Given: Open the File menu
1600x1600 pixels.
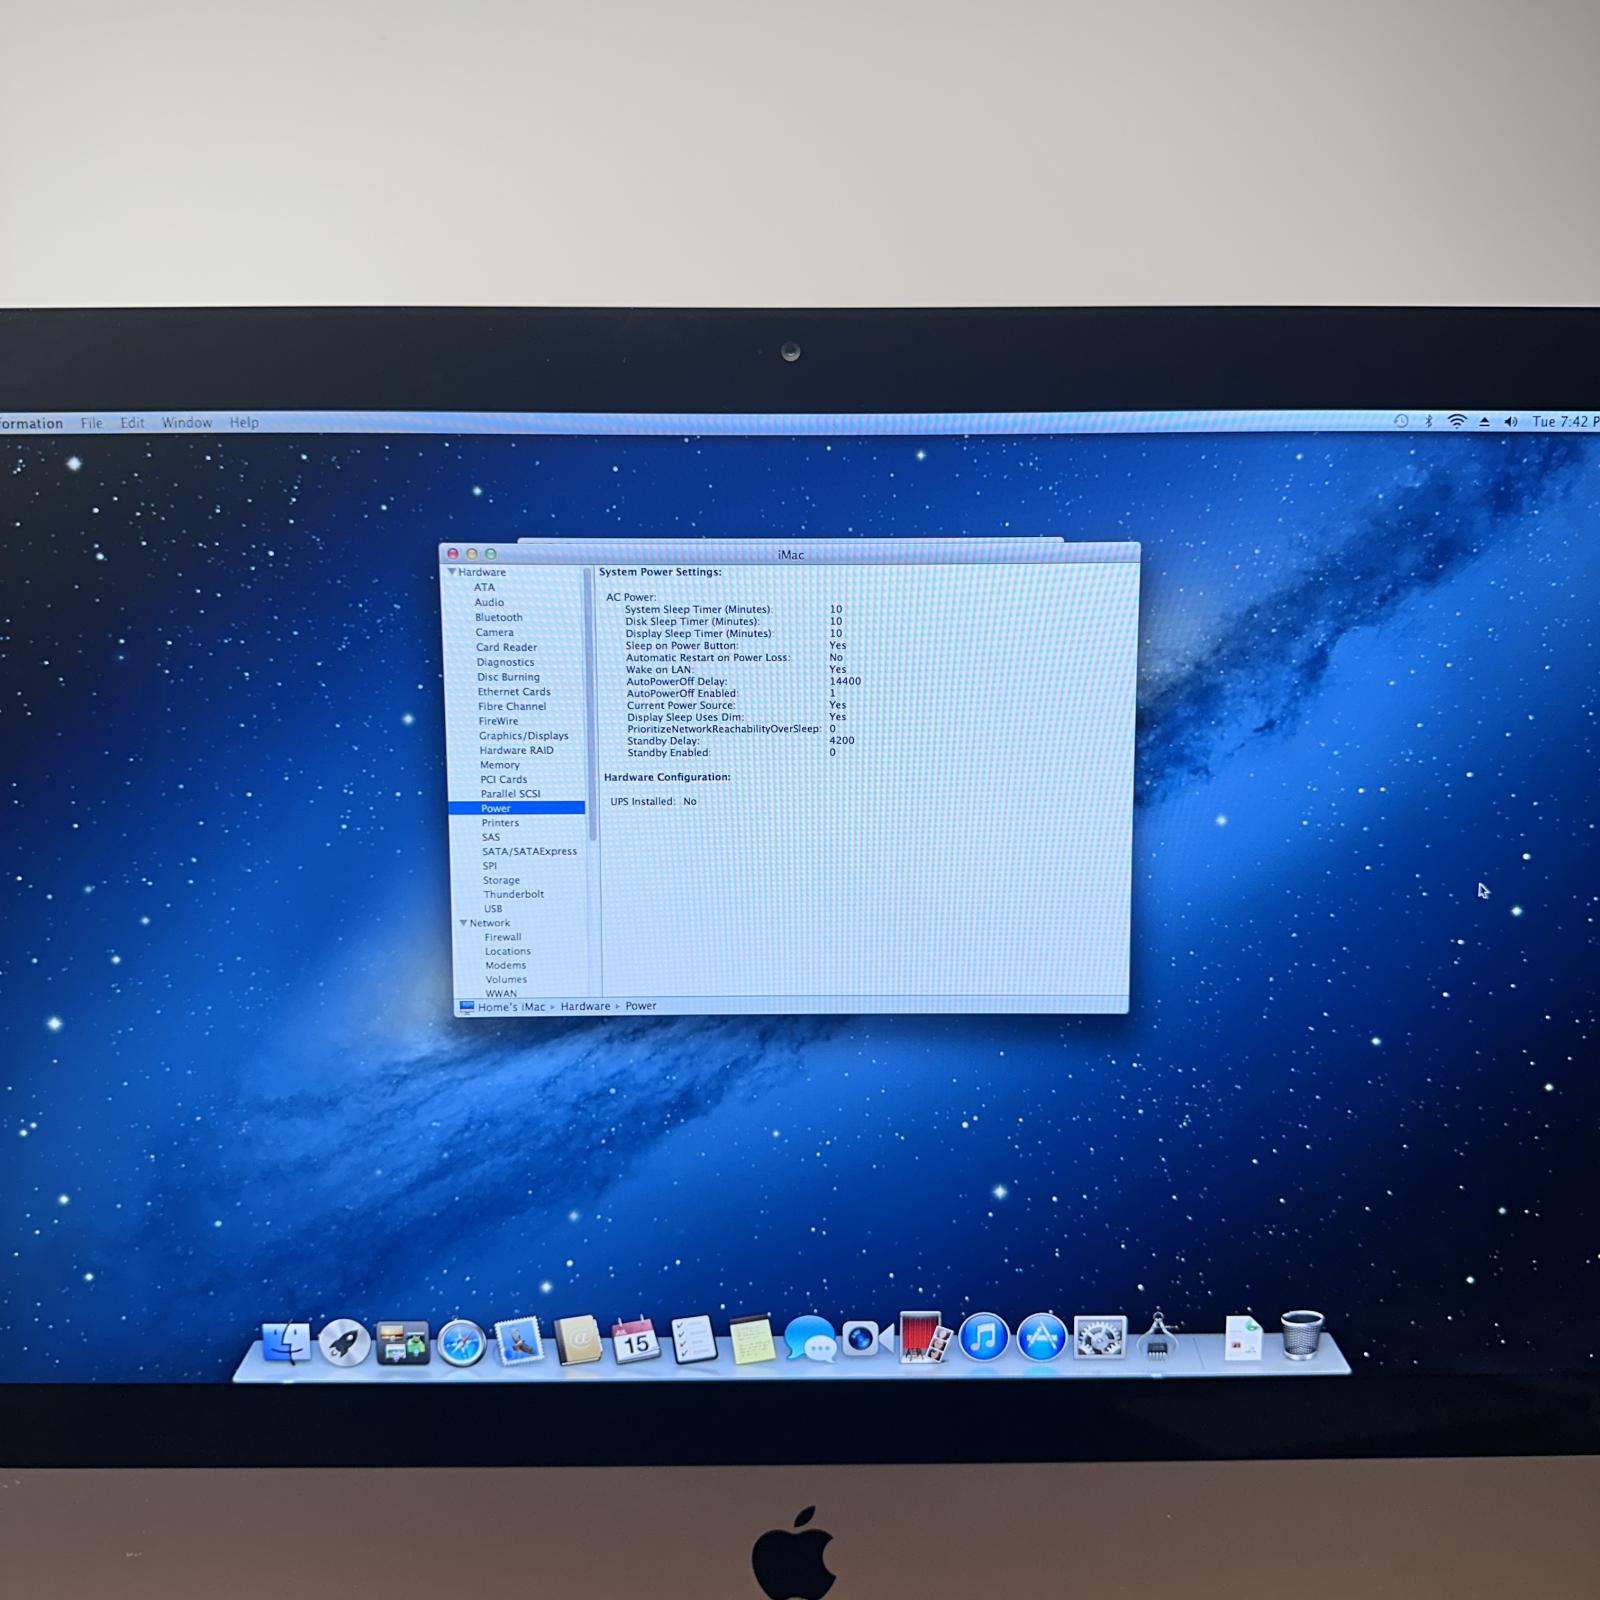Looking at the screenshot, I should (91, 423).
